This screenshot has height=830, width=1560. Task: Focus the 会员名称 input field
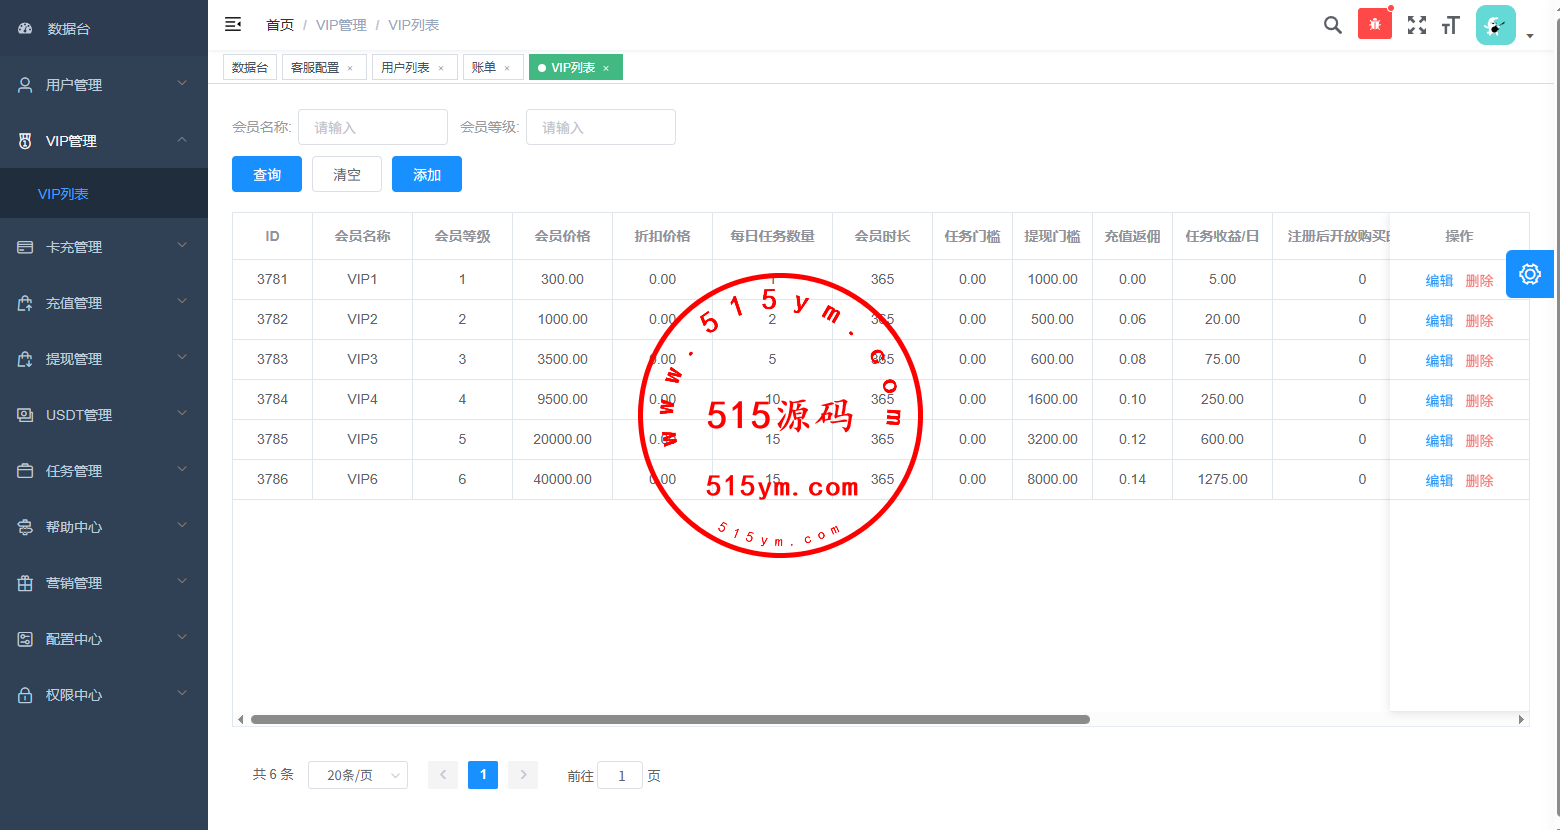(x=372, y=127)
